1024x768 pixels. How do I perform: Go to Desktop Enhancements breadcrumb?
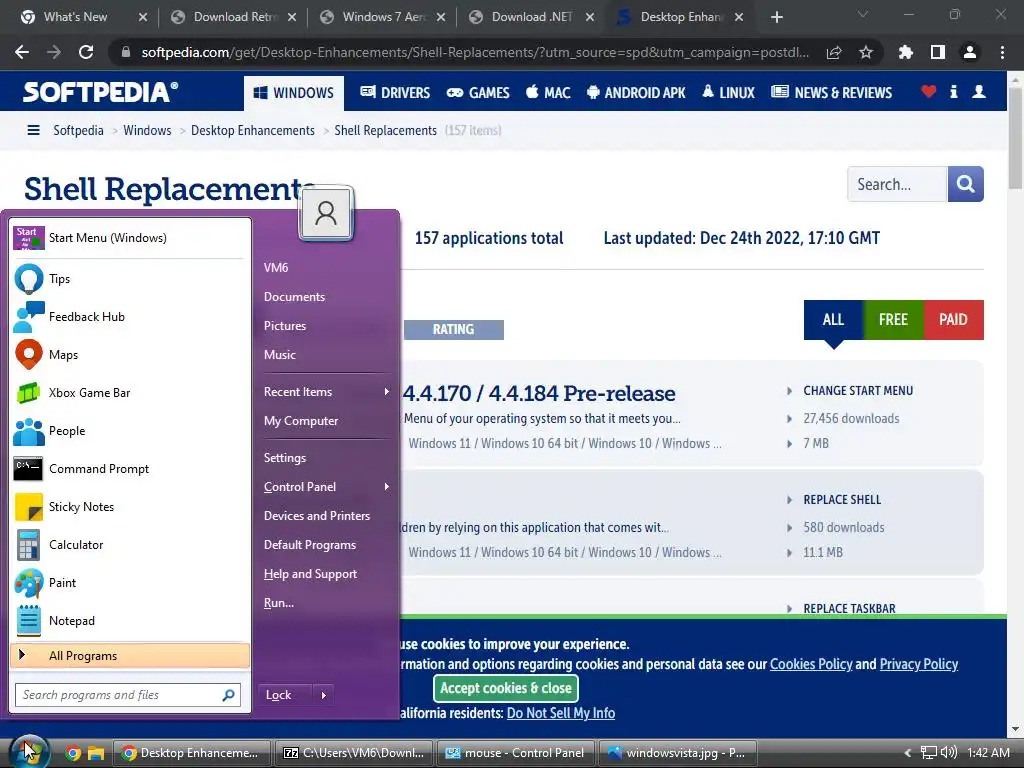coord(253,131)
